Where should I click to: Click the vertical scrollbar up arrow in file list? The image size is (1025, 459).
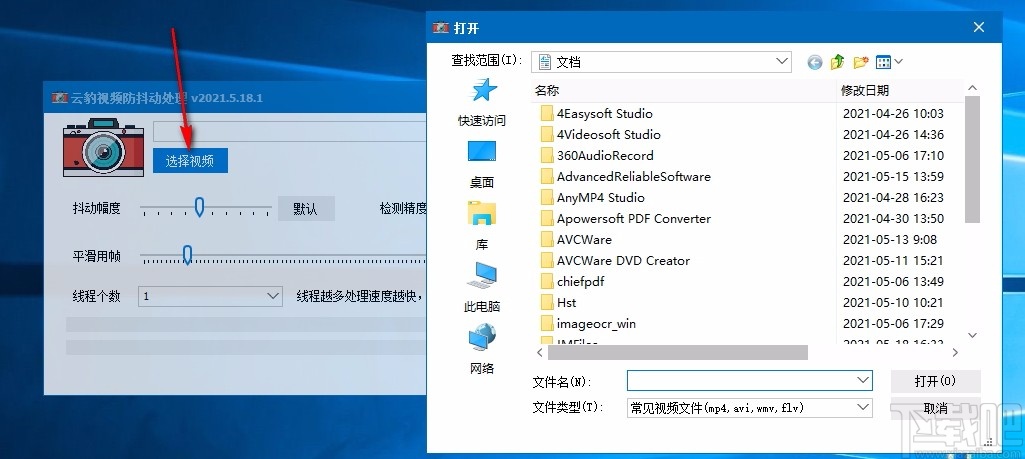point(972,88)
